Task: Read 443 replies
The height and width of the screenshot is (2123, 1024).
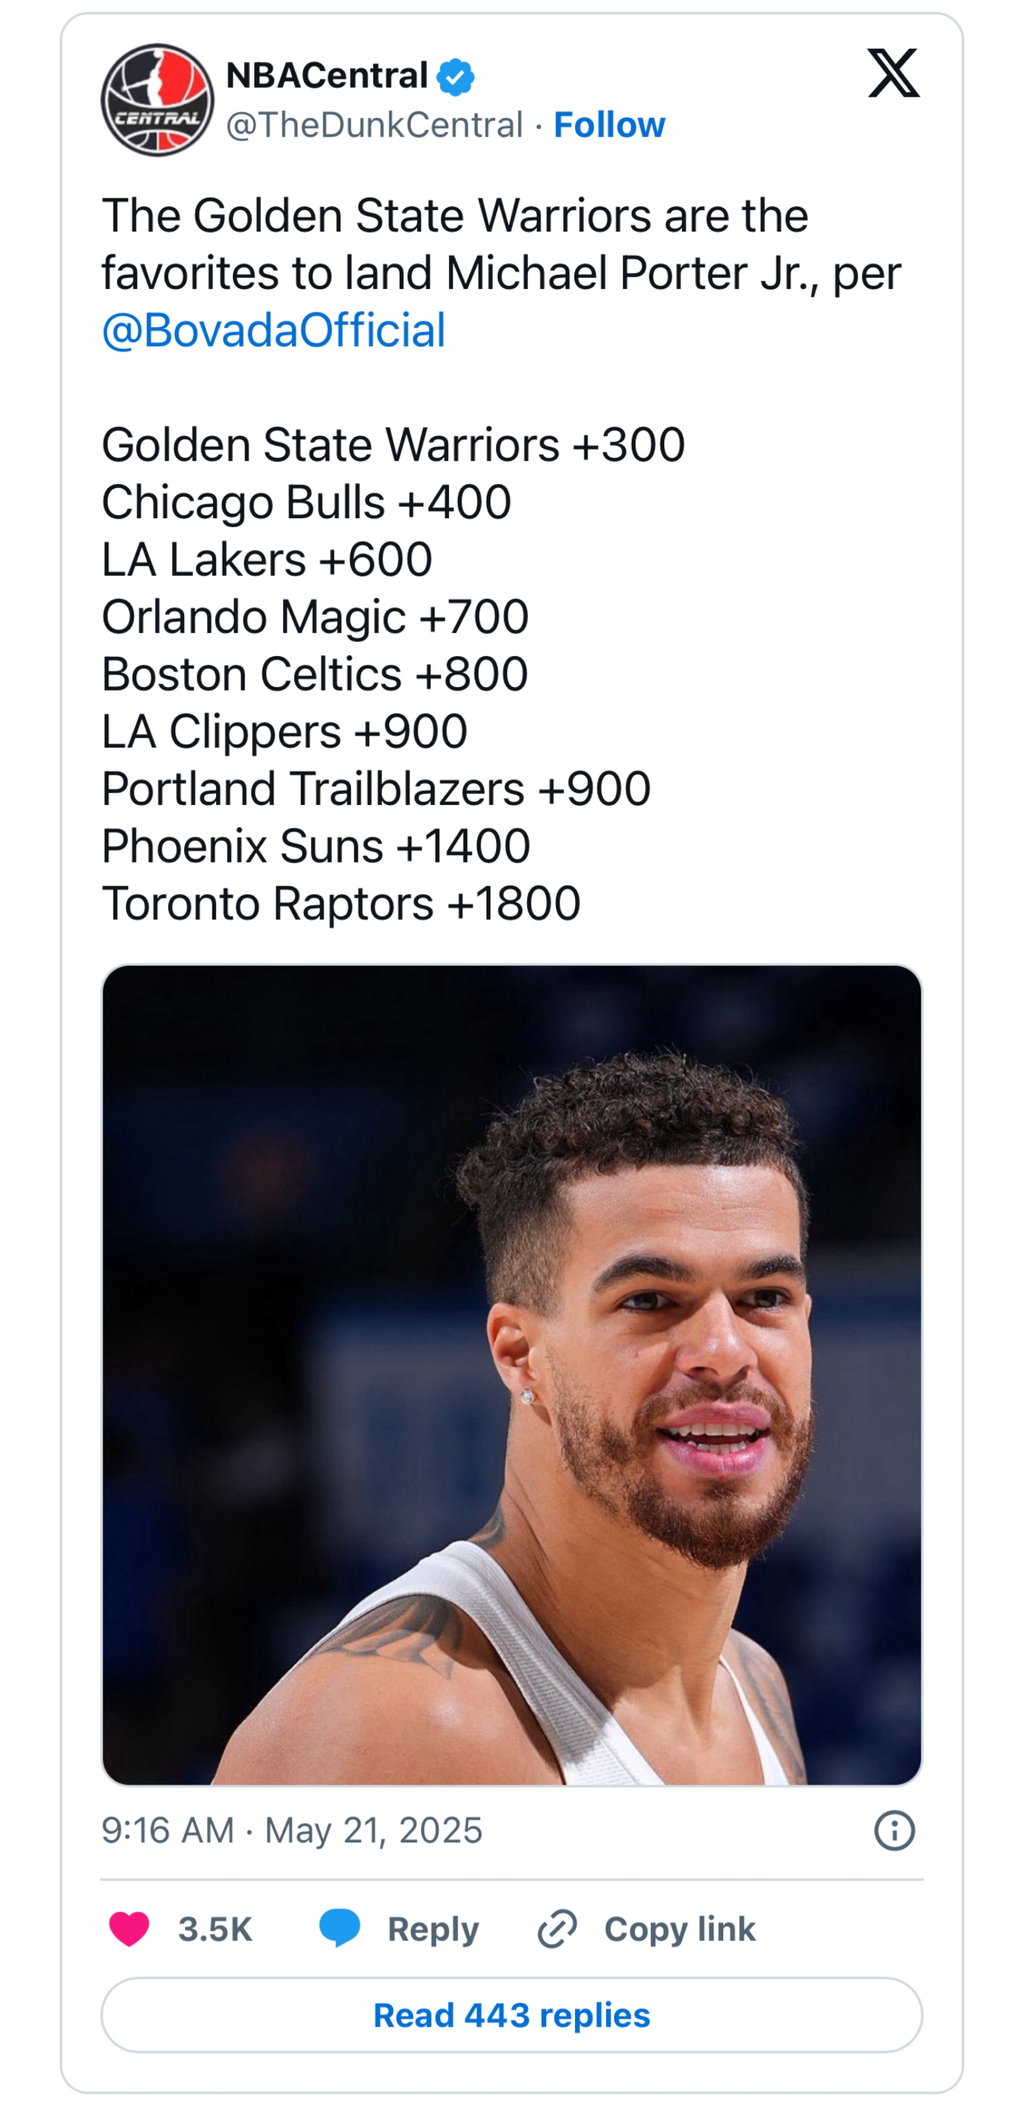Action: click(511, 2015)
